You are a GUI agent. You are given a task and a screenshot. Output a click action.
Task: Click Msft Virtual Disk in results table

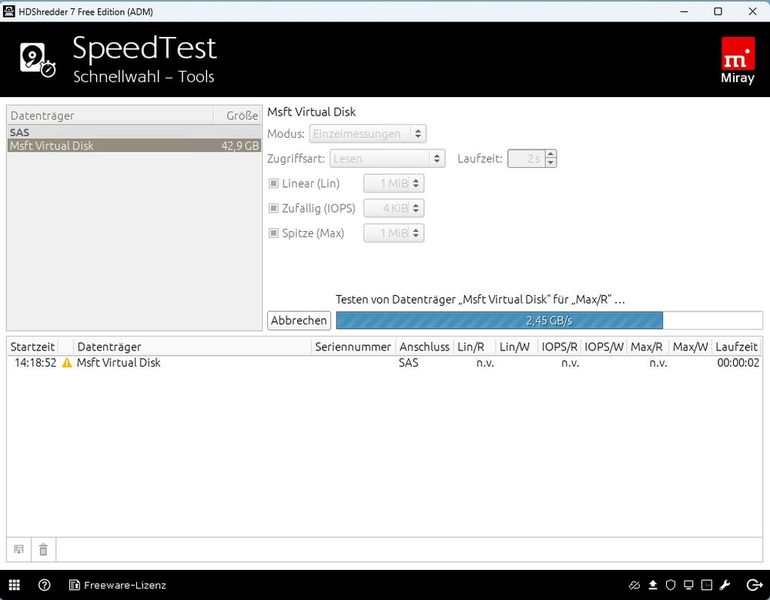[118, 363]
